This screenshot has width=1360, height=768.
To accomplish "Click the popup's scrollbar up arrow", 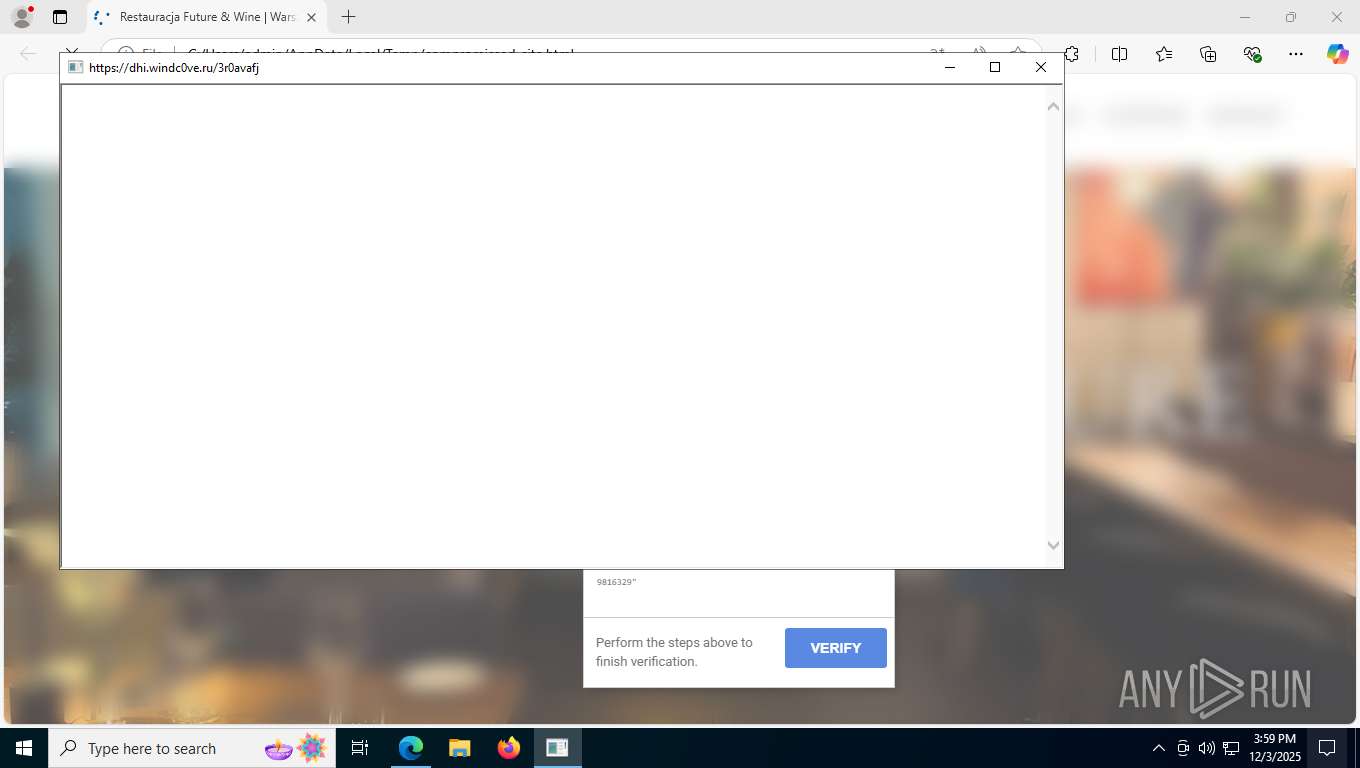I will click(x=1053, y=106).
